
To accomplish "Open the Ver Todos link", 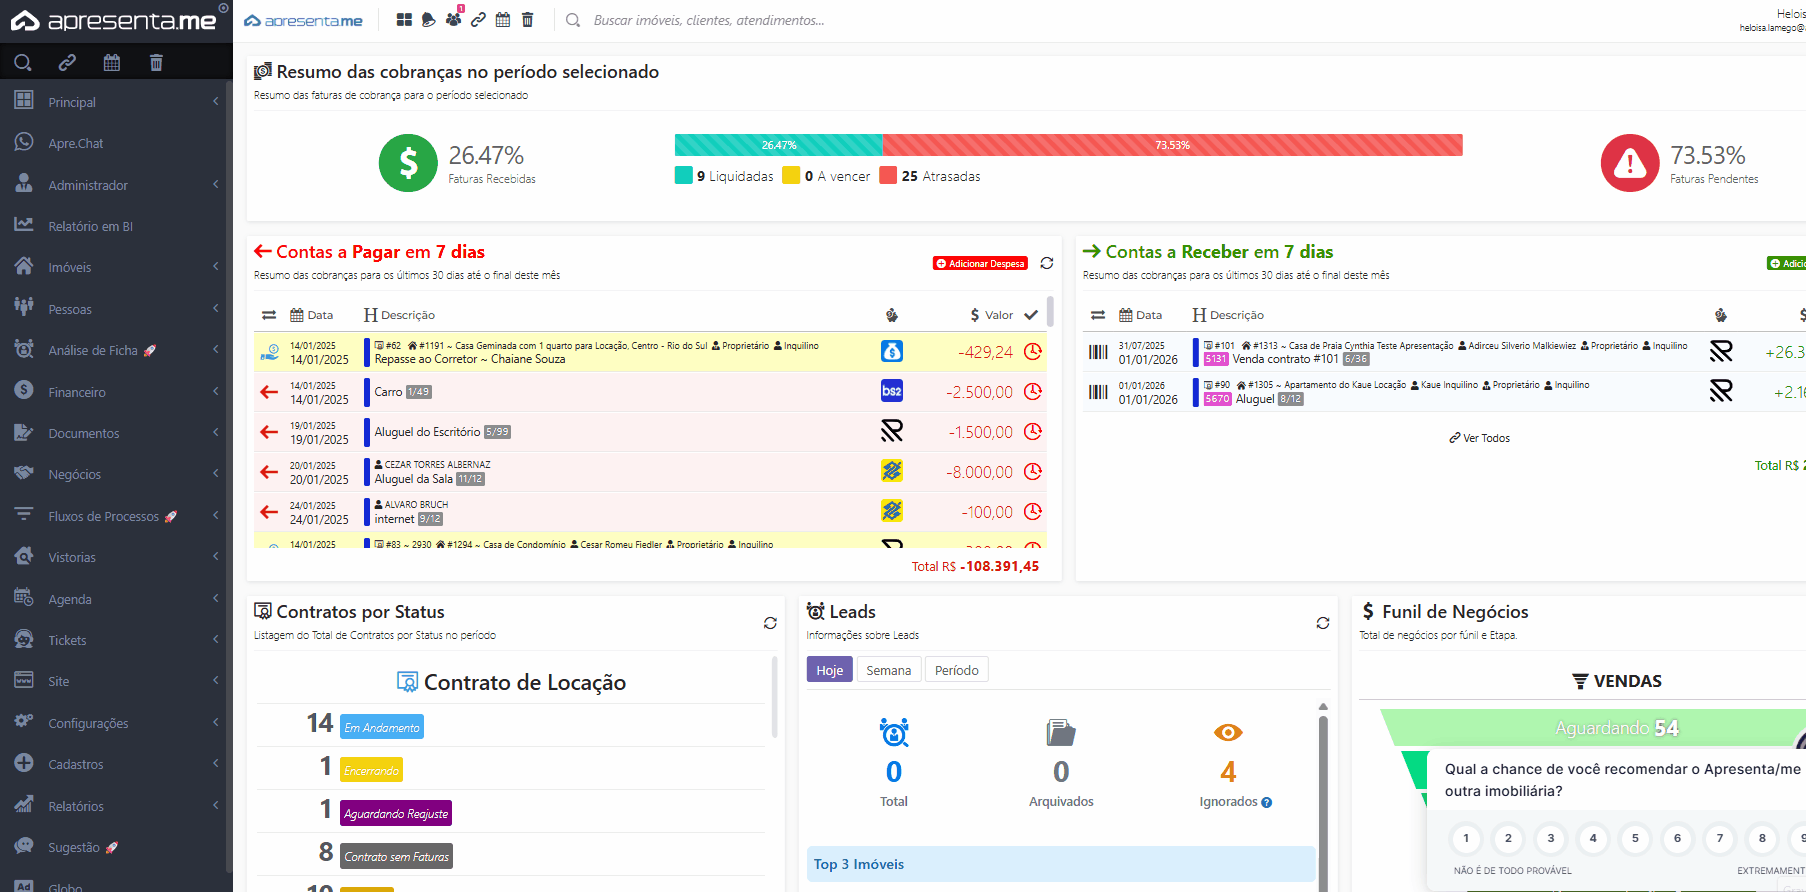I will click(x=1480, y=438).
